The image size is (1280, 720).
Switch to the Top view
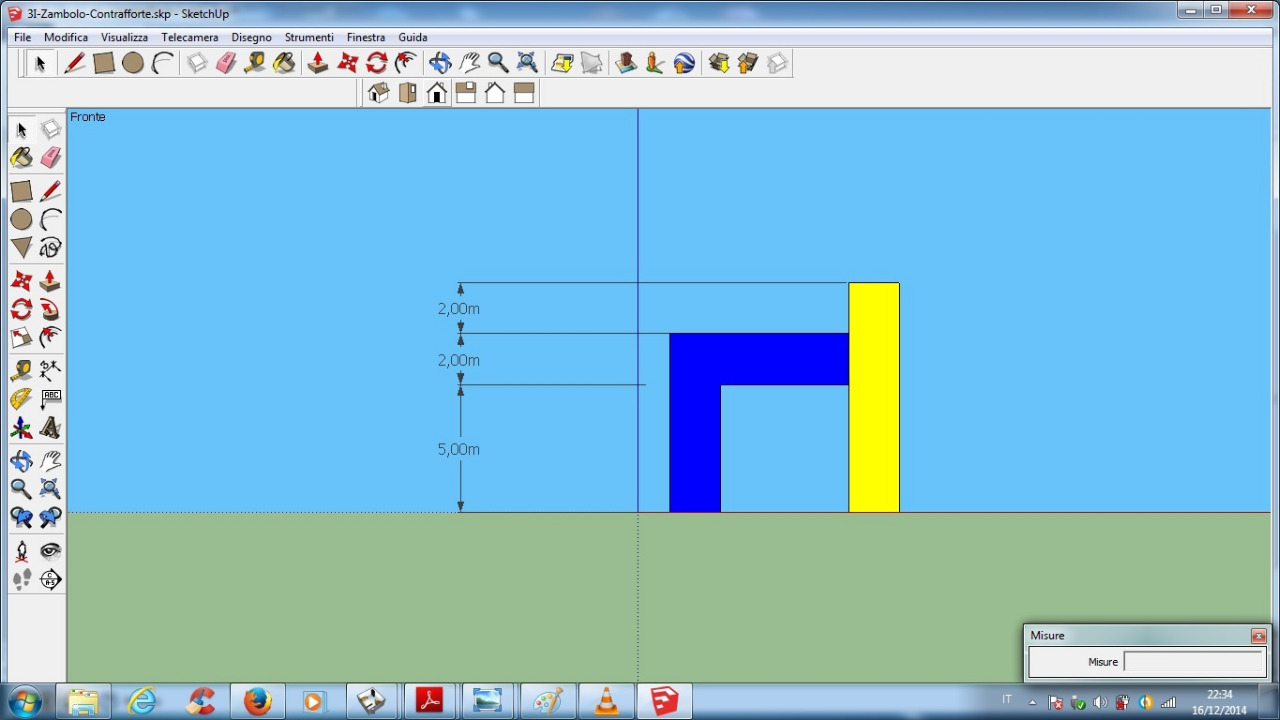407,93
